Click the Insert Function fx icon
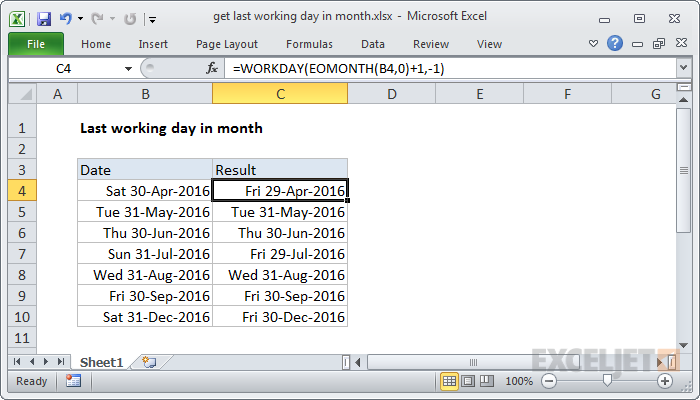Viewport: 700px width, 400px height. tap(212, 68)
